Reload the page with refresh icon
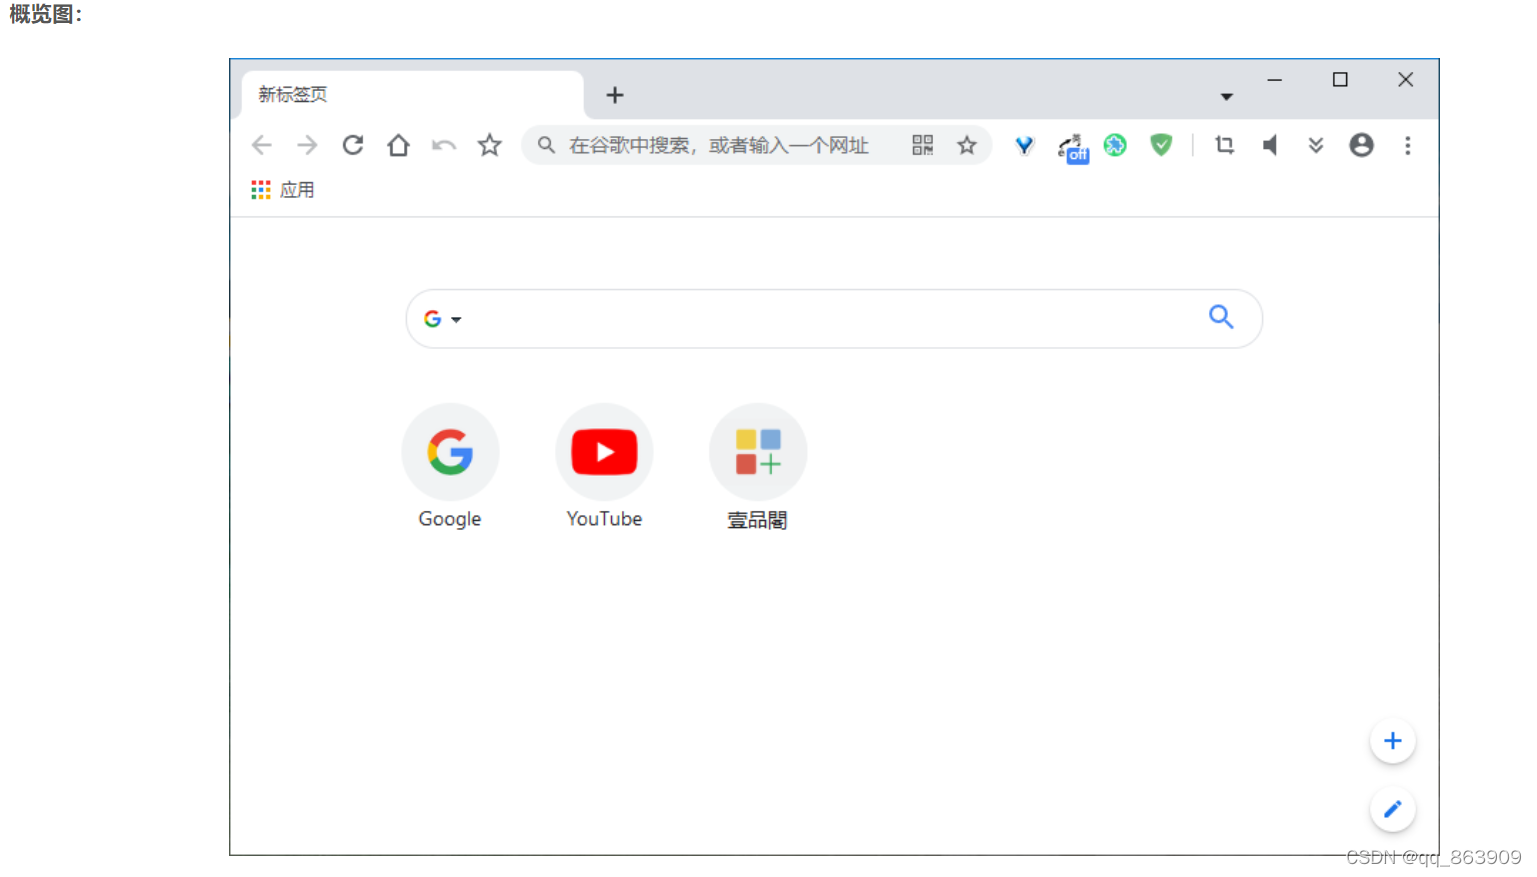This screenshot has width=1537, height=877. pyautogui.click(x=353, y=145)
